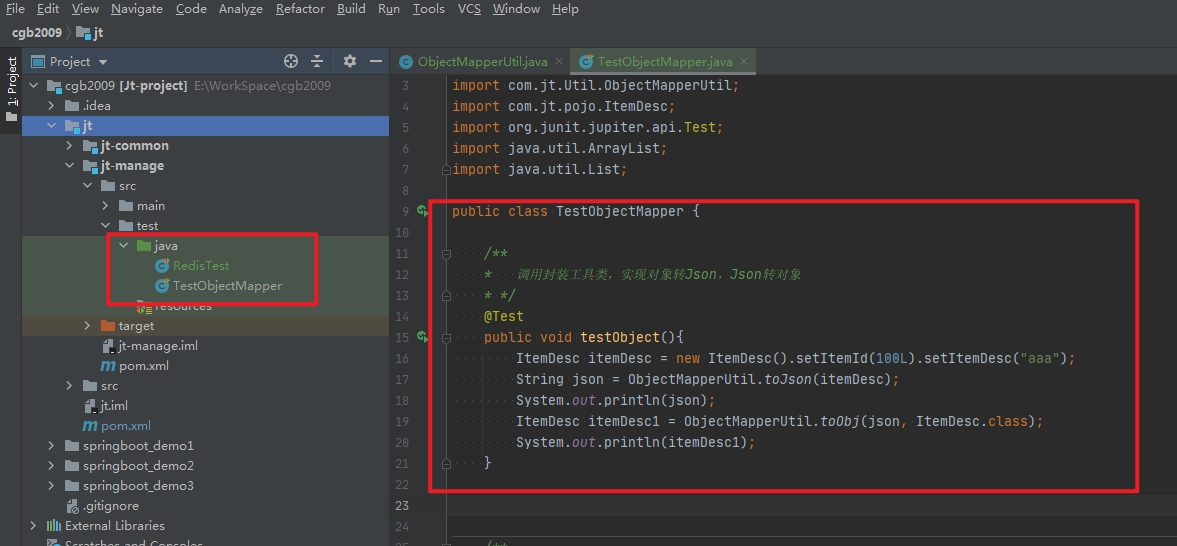Open the File menu
Viewport: 1177px width, 546px height.
tap(15, 9)
